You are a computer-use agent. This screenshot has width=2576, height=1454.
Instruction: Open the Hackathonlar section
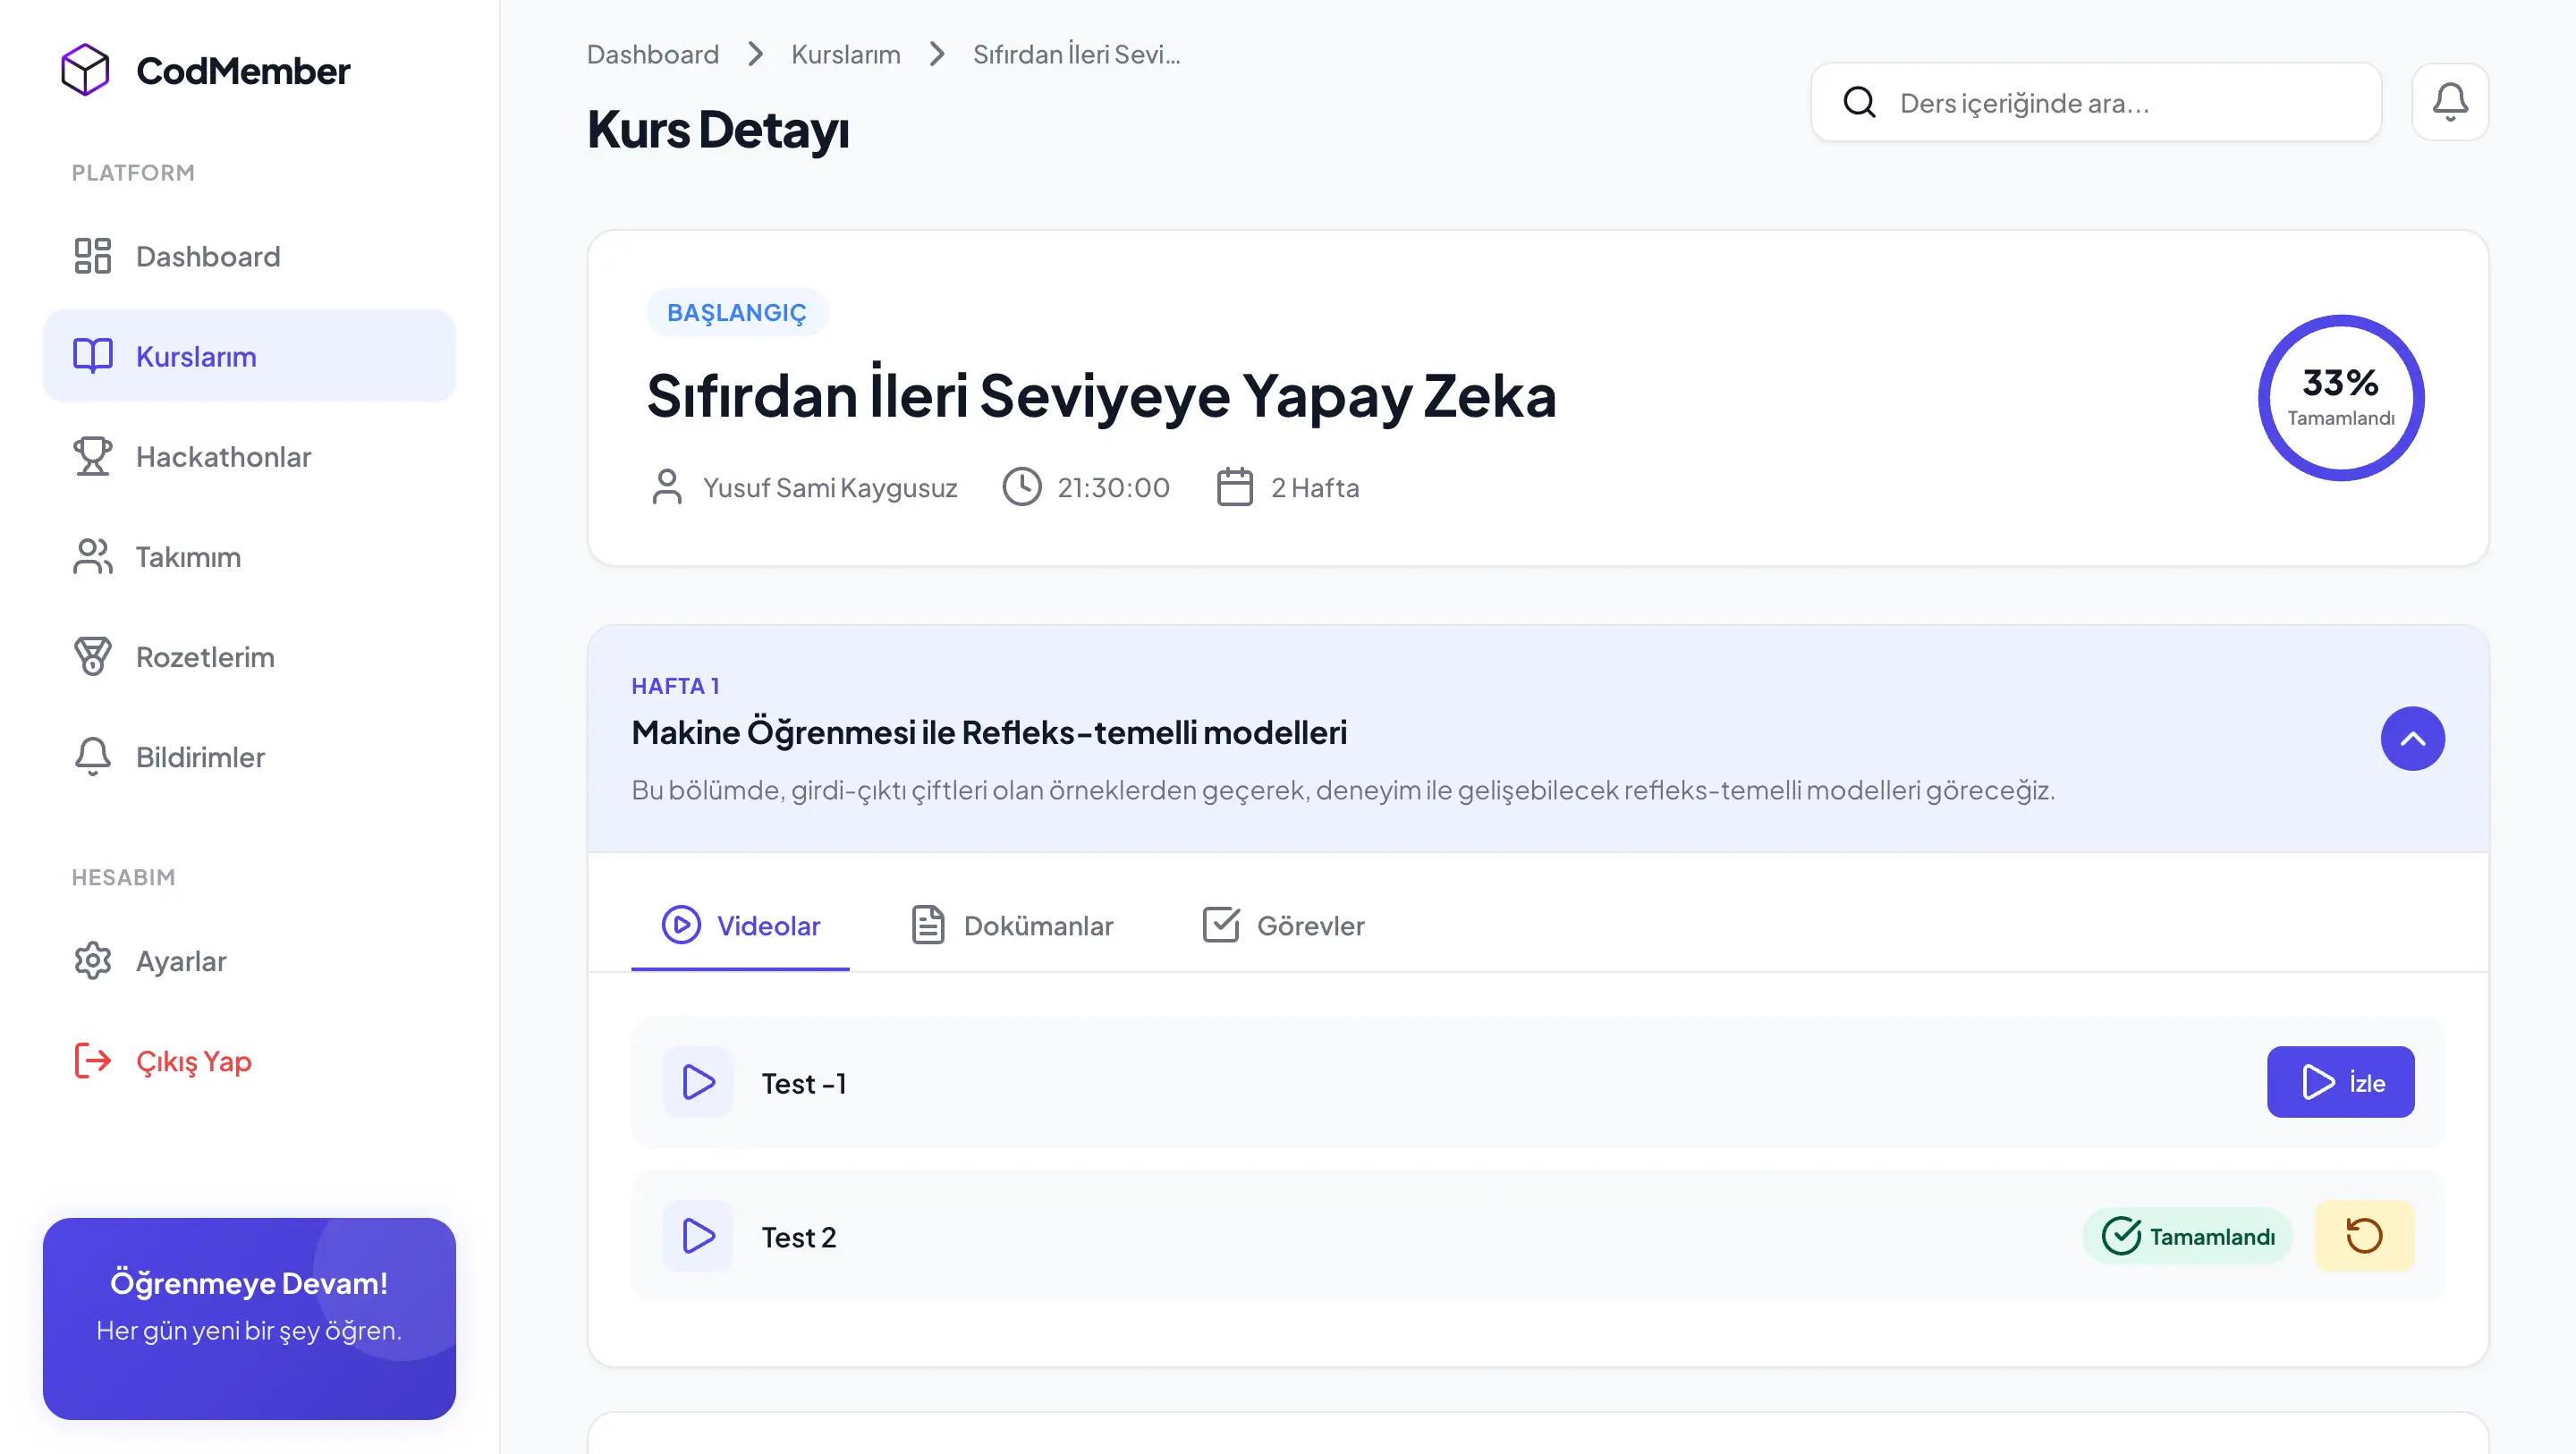(x=223, y=456)
